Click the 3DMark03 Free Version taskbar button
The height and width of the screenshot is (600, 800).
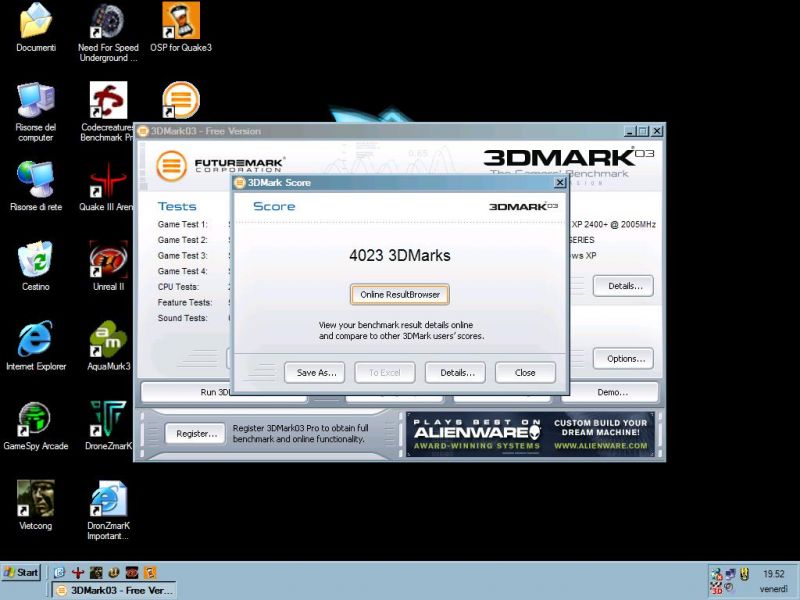pyautogui.click(x=115, y=590)
